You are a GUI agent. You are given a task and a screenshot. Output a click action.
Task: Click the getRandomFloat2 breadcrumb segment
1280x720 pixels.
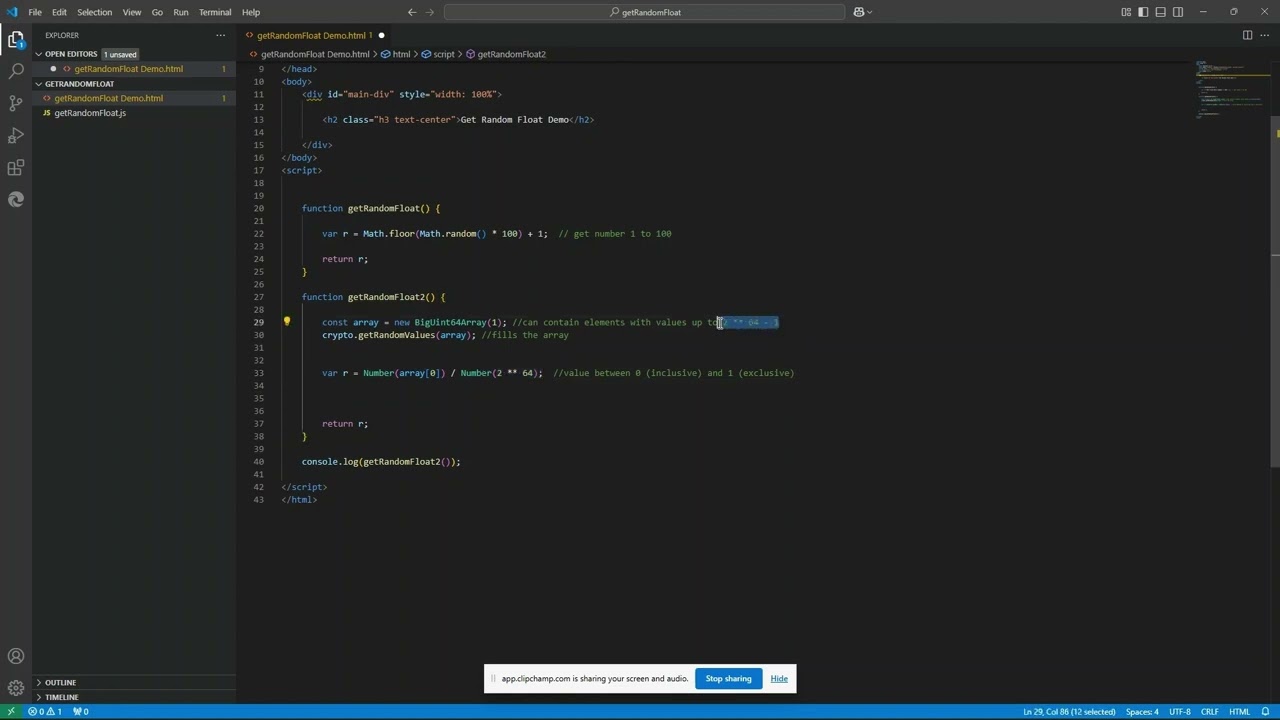pyautogui.click(x=506, y=54)
